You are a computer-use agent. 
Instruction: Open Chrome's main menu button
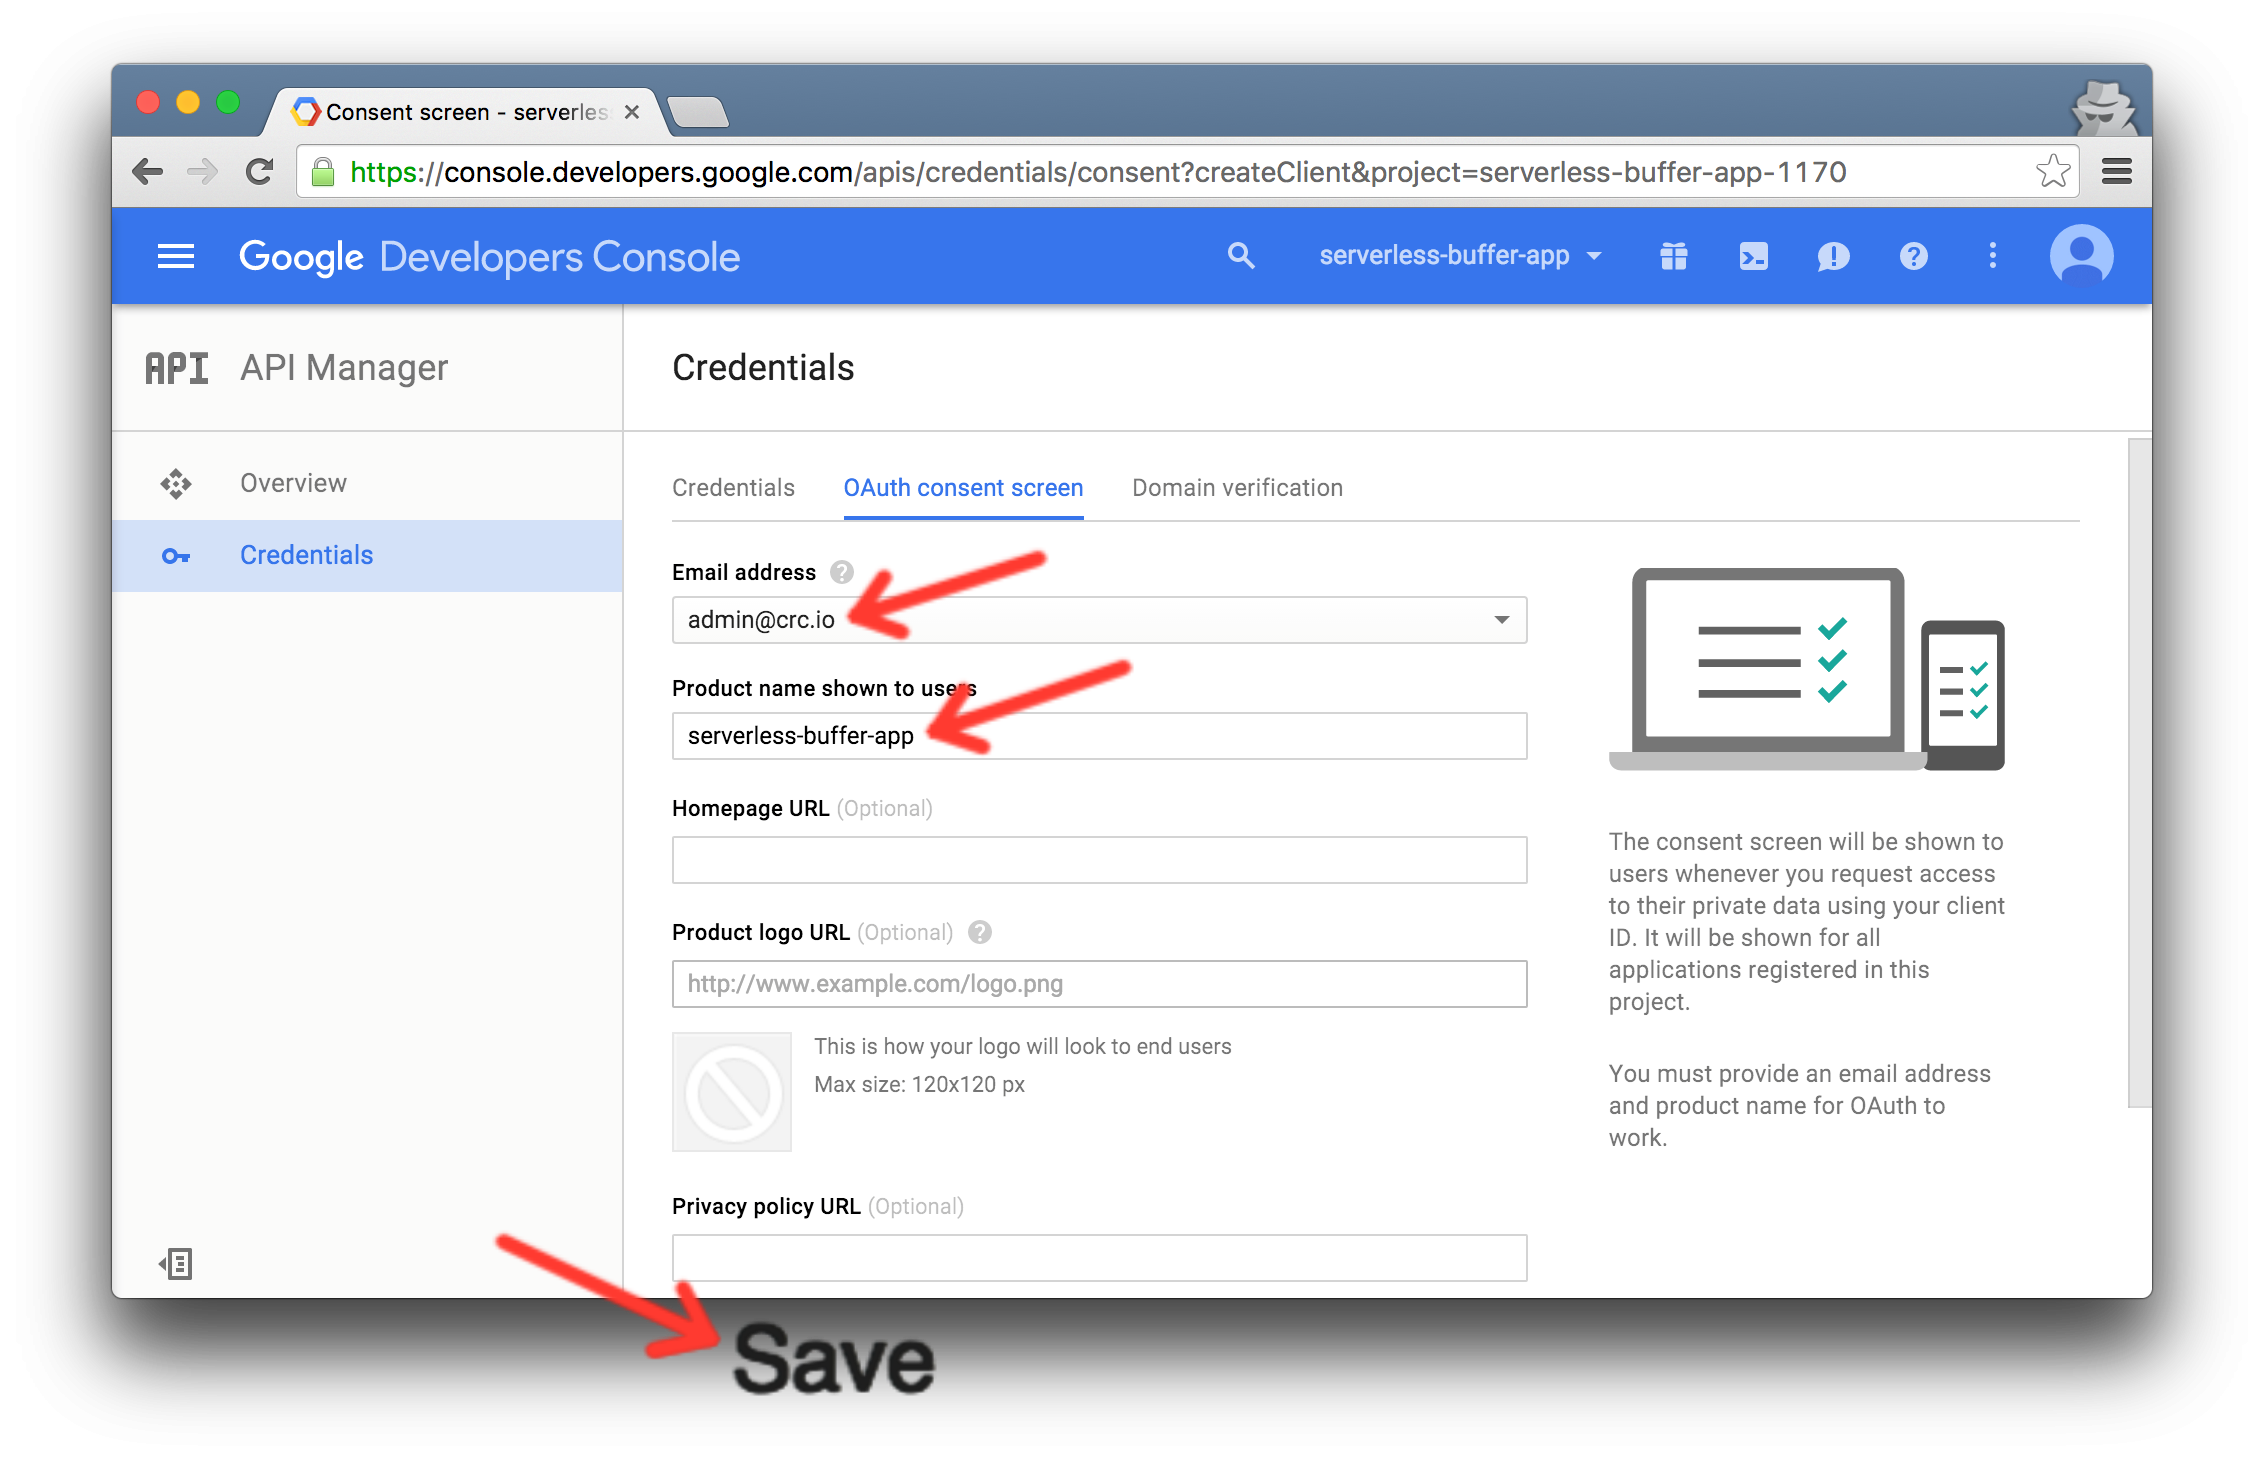[2116, 172]
